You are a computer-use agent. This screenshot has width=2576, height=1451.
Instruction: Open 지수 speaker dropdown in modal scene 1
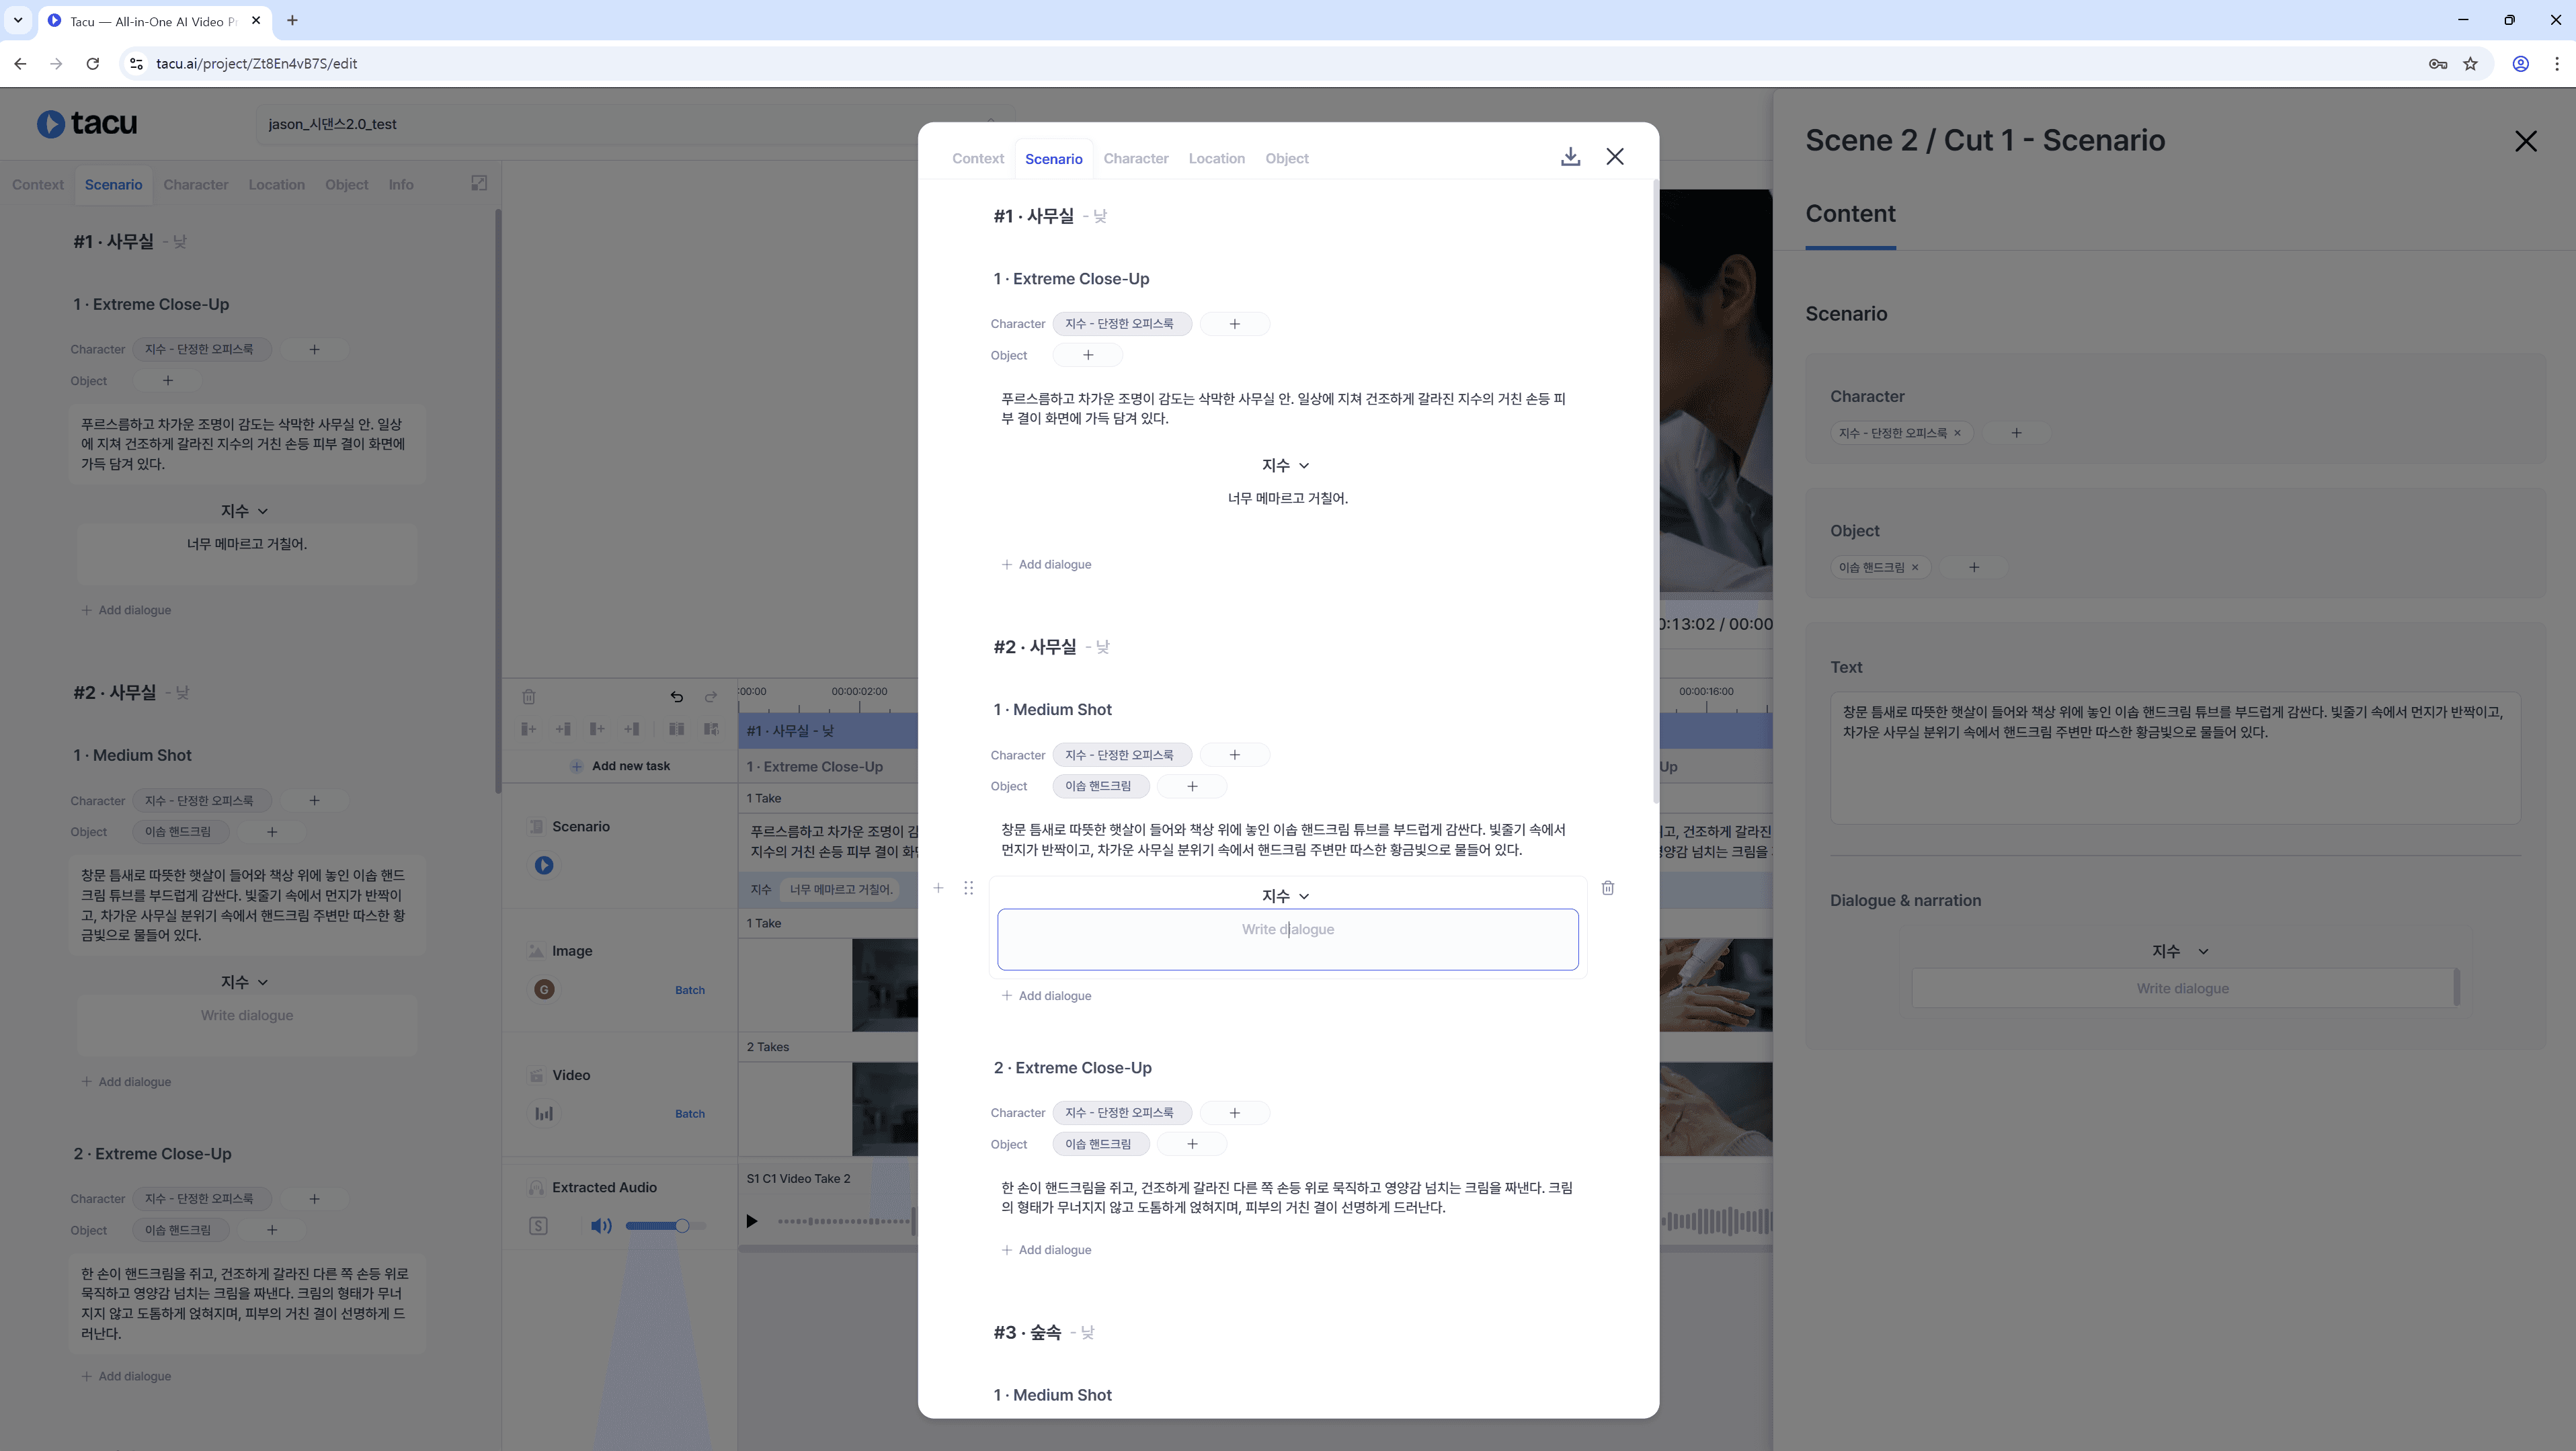[x=1286, y=465]
